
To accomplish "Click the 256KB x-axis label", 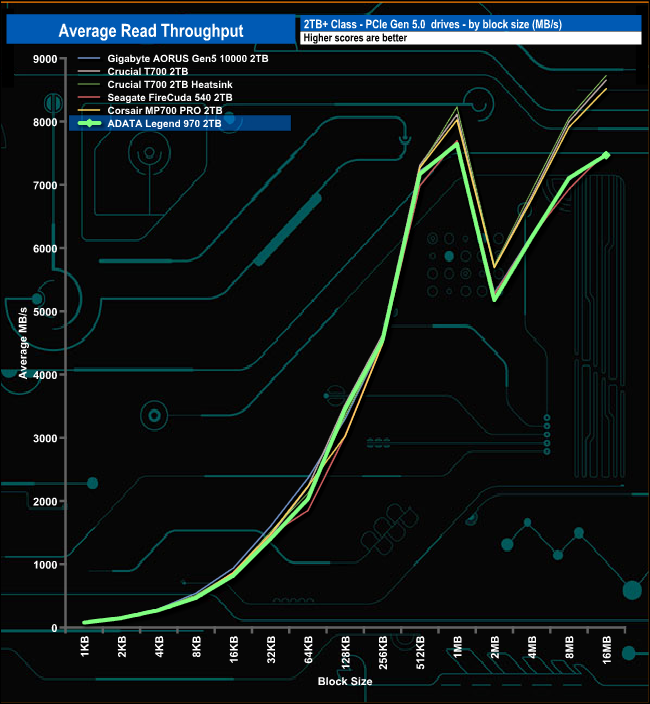I will 383,652.
